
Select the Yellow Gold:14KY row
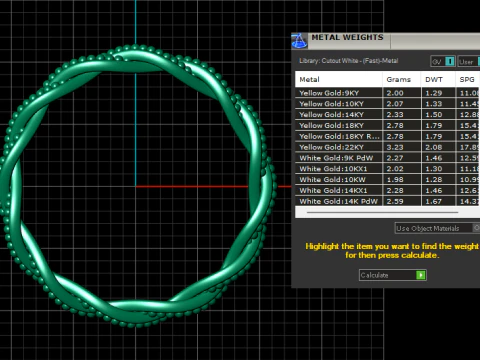(387, 115)
